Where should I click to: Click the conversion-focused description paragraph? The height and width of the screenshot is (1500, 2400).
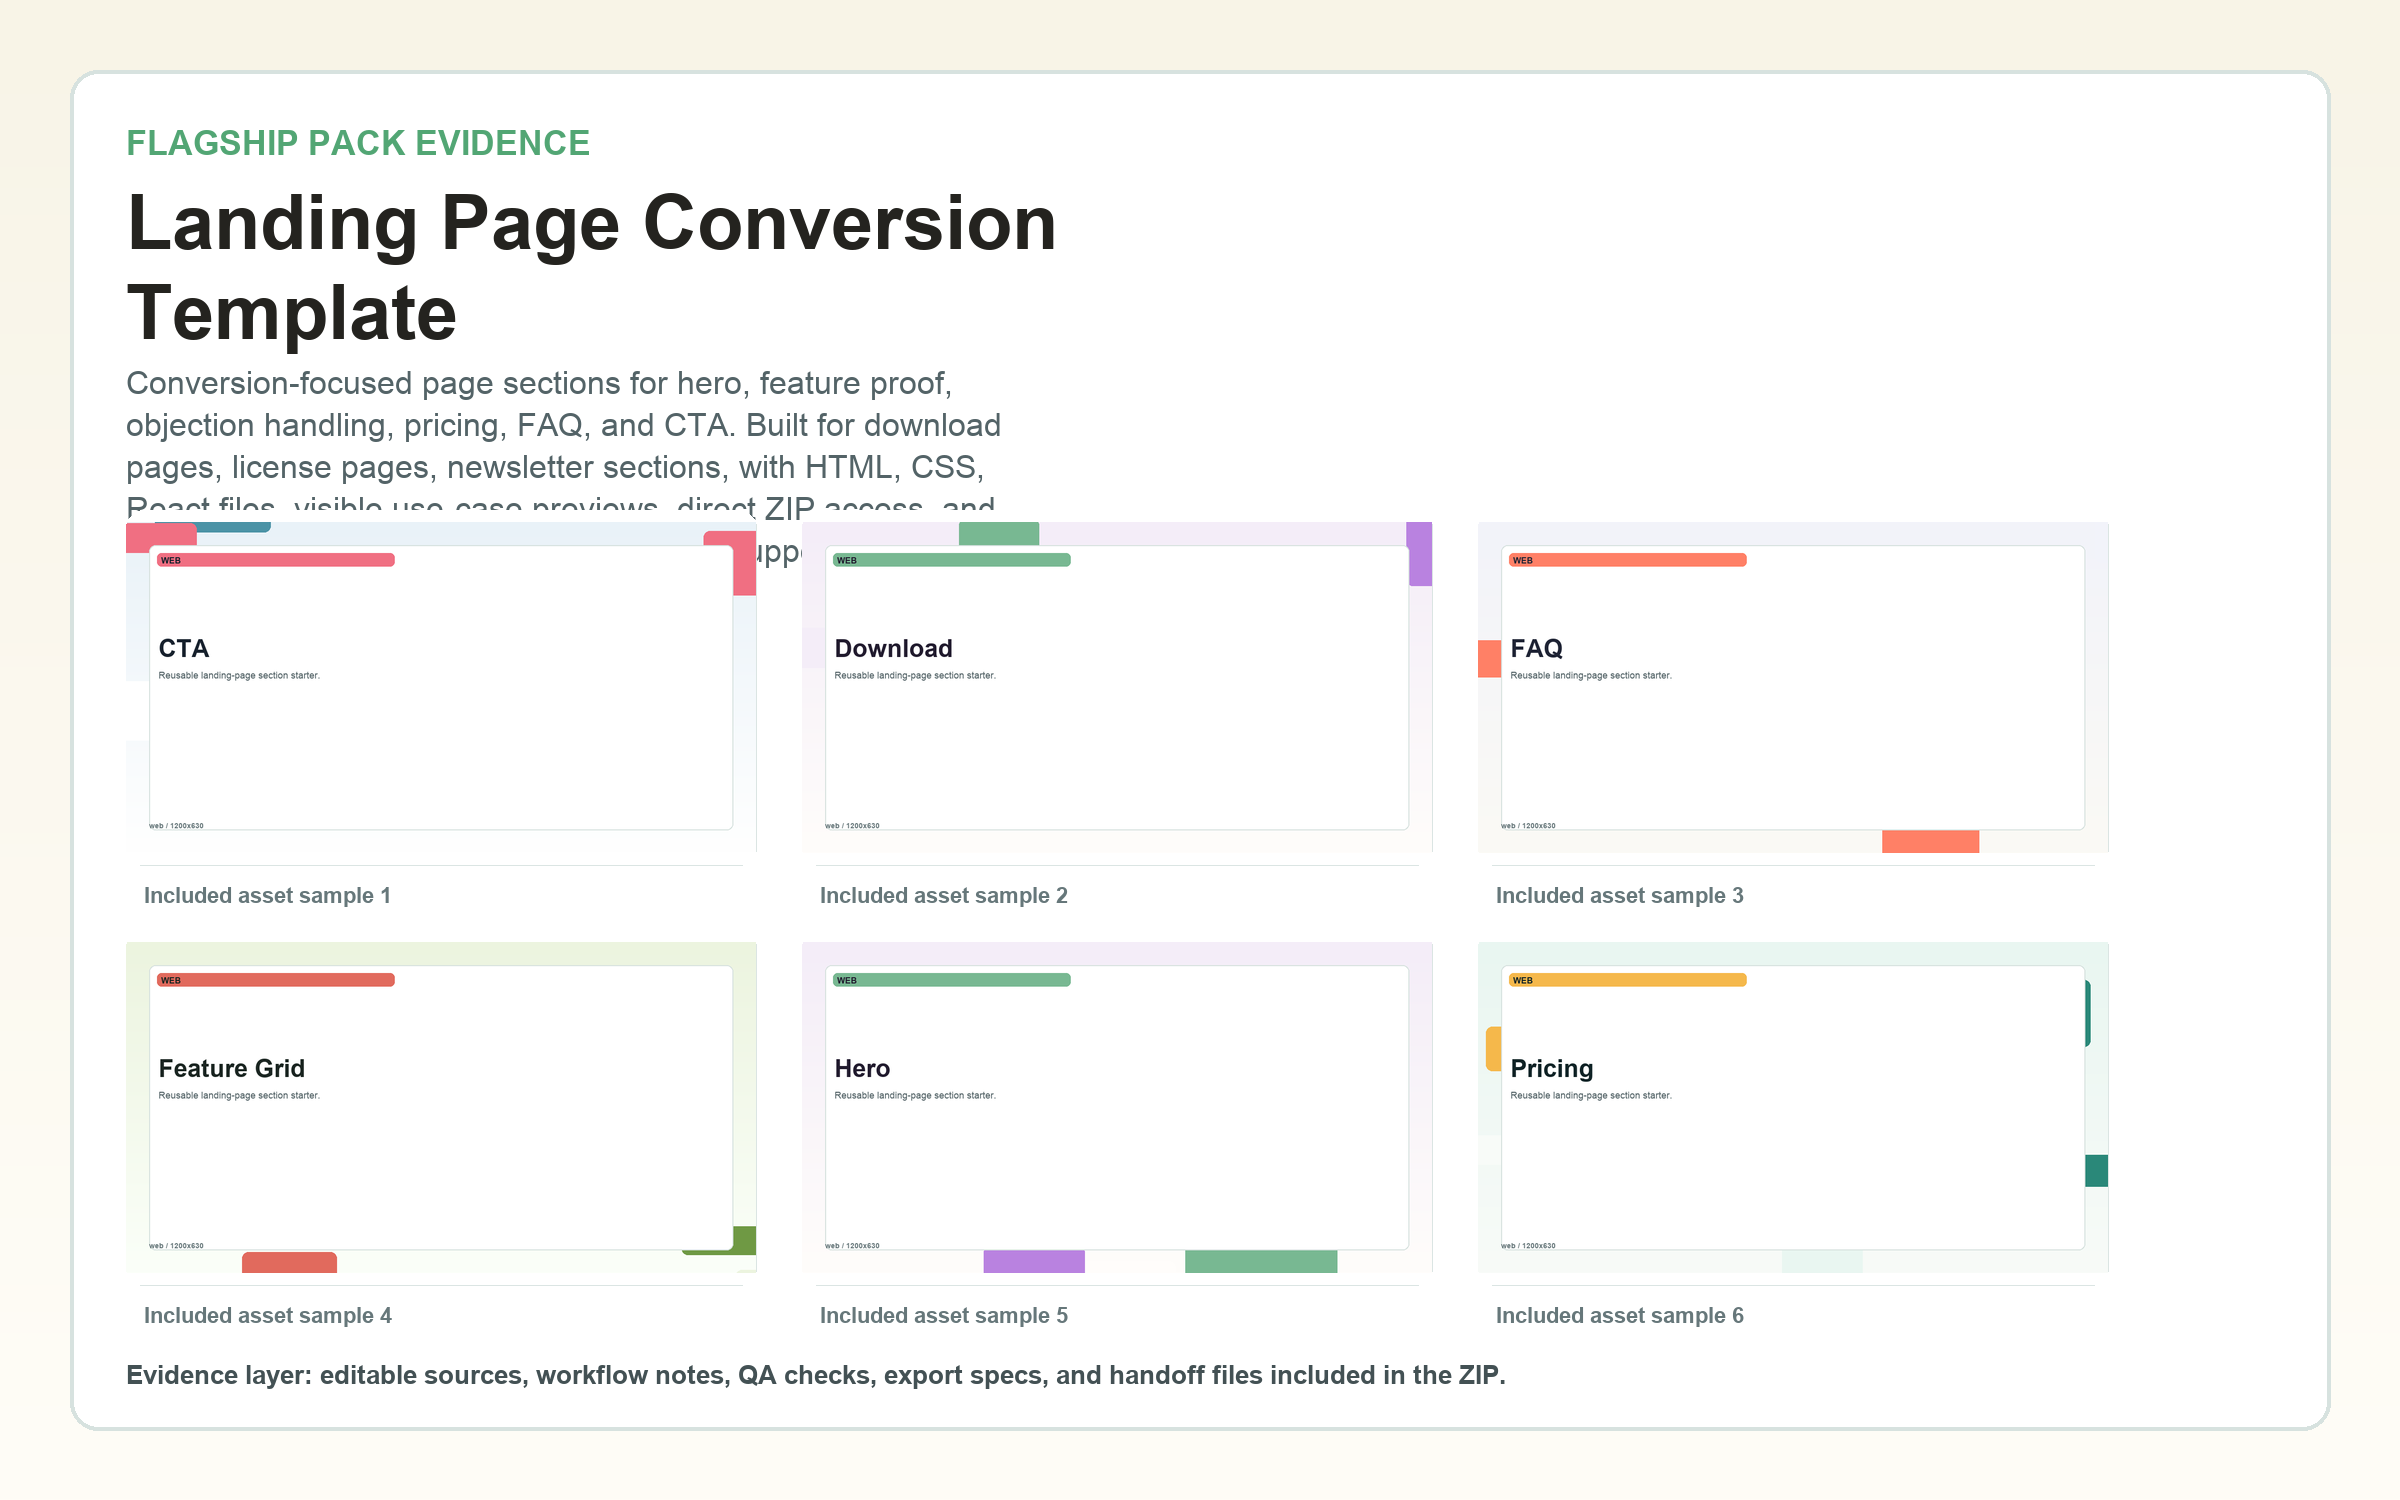(x=563, y=445)
